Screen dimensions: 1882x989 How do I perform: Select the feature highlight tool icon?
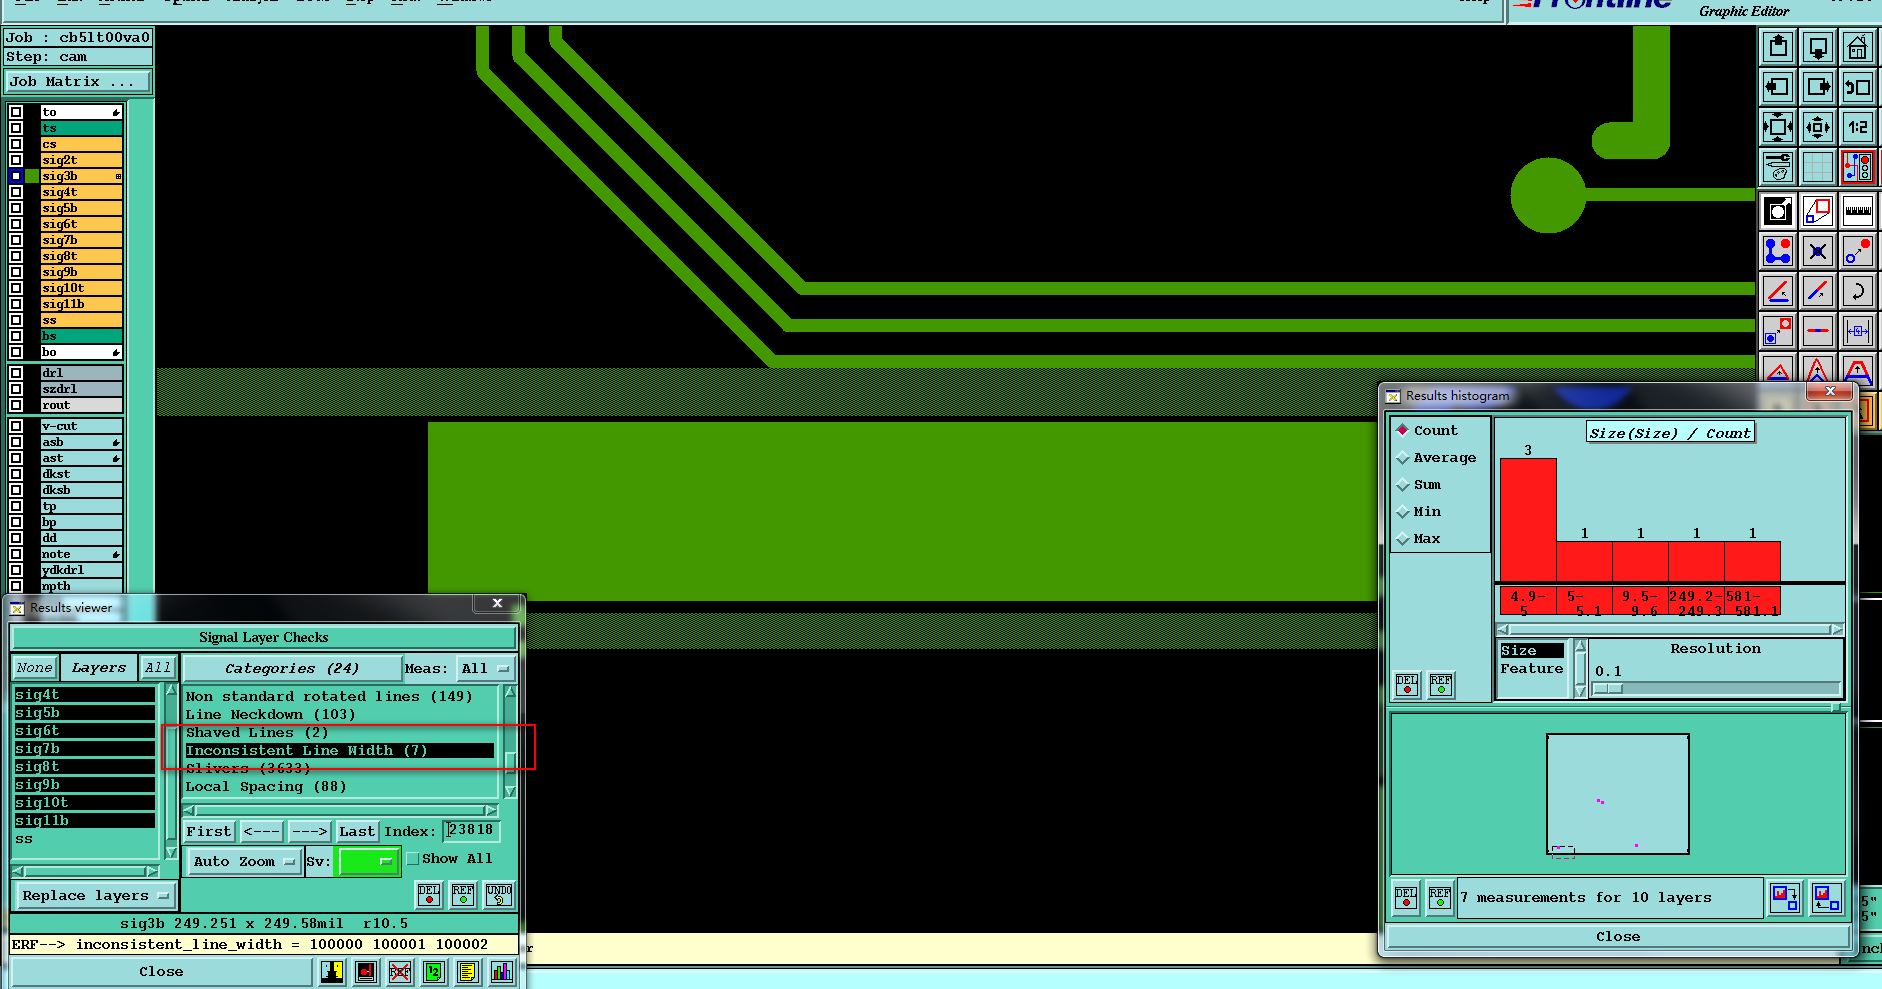tap(1778, 211)
